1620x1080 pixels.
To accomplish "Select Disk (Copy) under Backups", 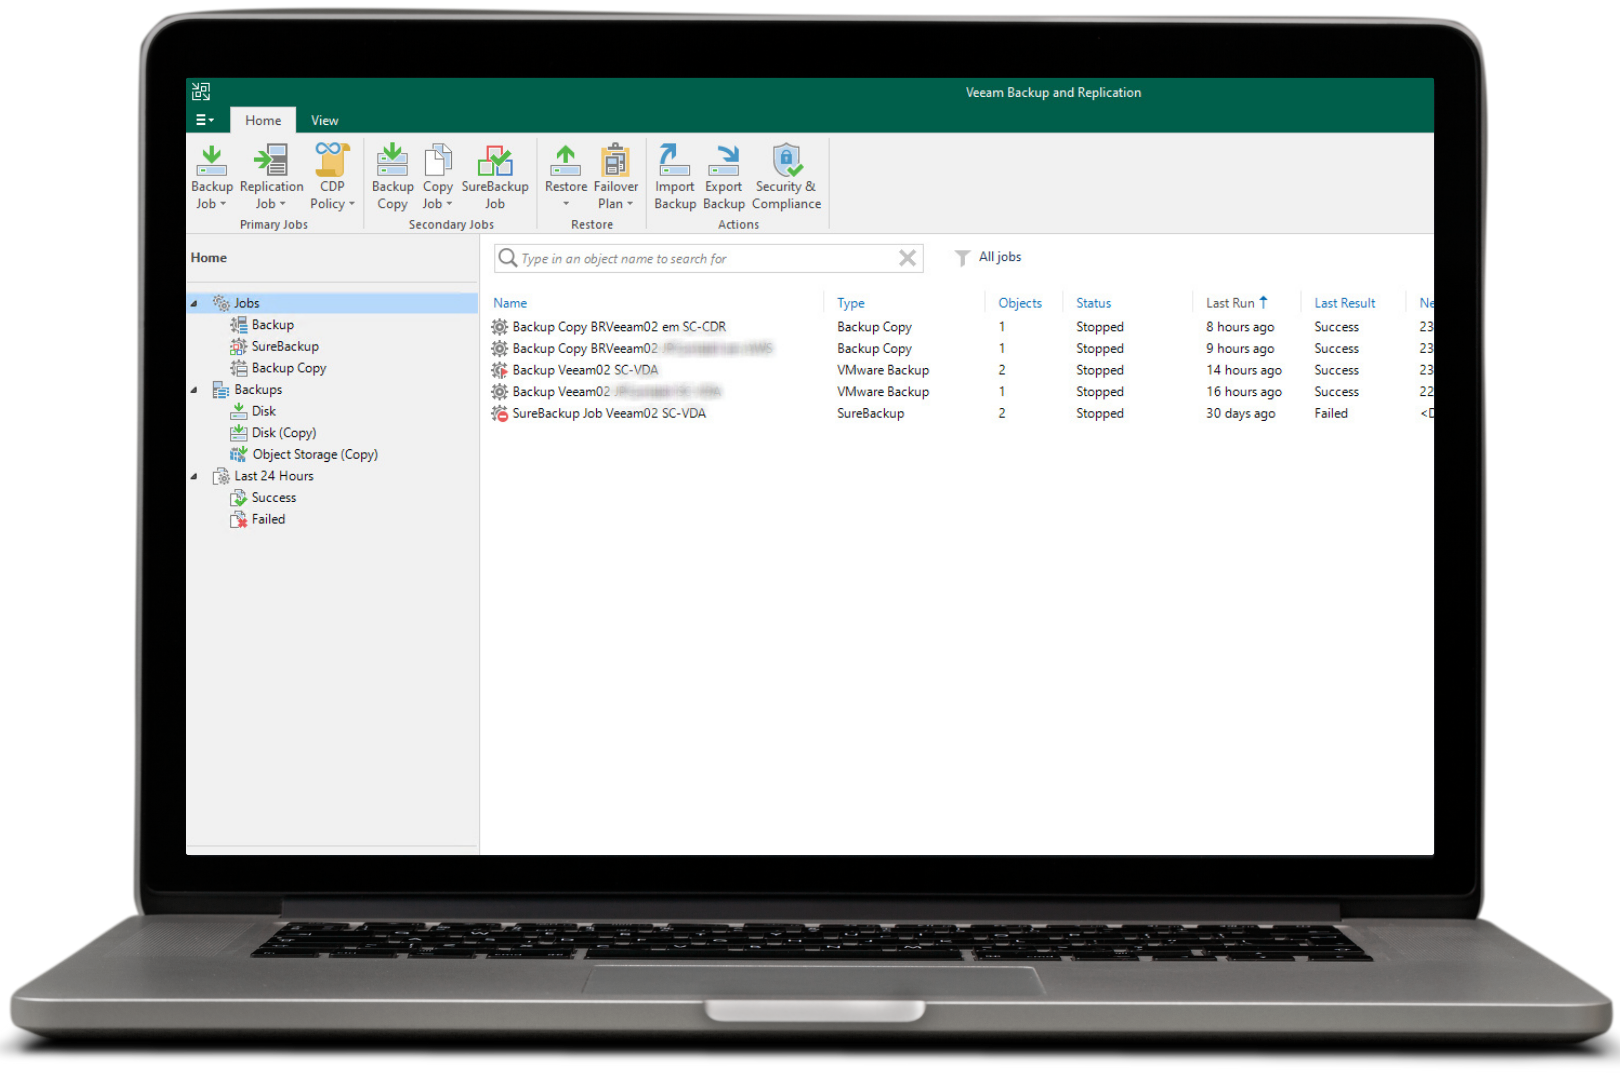I will coord(284,433).
